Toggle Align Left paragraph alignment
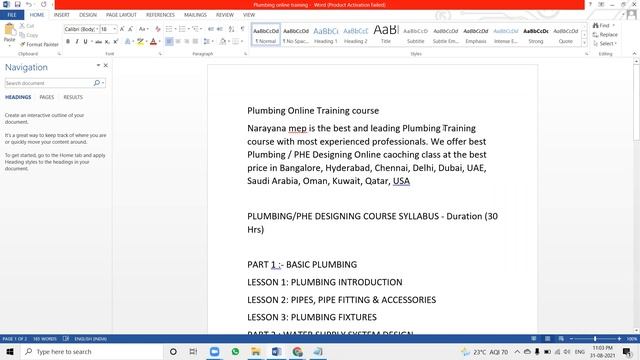Image resolution: width=640 pixels, height=360 pixels. pos(169,42)
